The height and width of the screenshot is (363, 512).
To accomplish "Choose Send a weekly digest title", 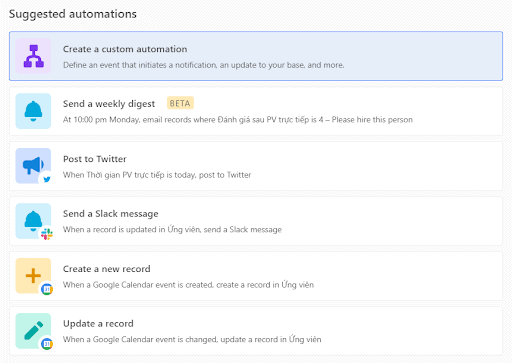I will 109,104.
